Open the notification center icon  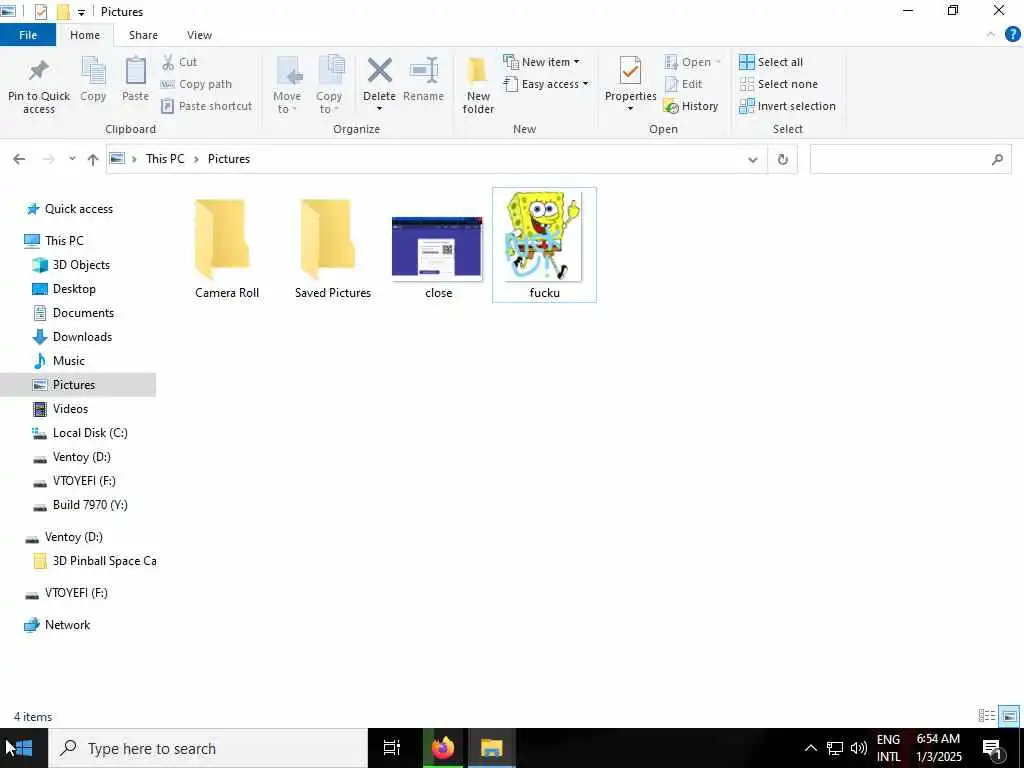993,750
